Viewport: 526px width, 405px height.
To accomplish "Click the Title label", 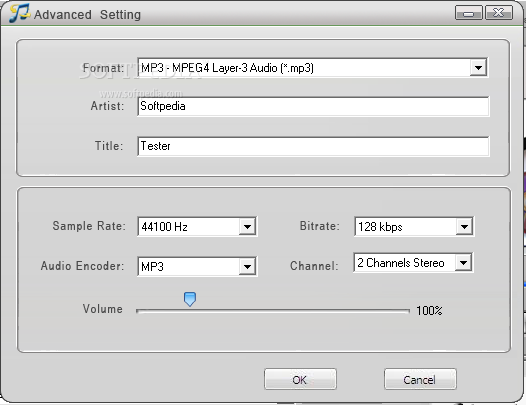I will pyautogui.click(x=109, y=146).
